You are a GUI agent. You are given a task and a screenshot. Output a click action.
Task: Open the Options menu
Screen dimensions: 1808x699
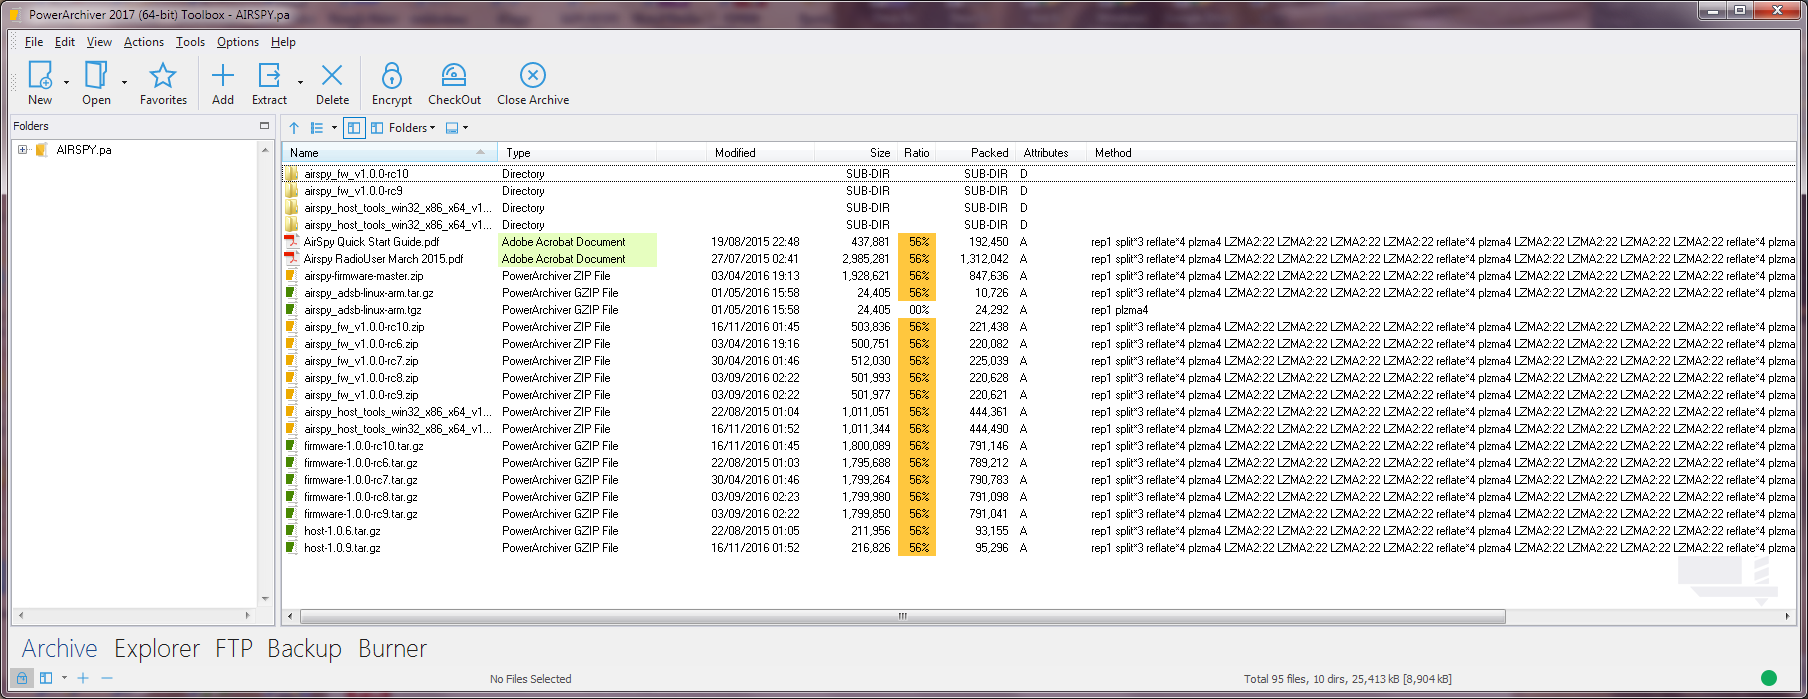click(x=238, y=42)
